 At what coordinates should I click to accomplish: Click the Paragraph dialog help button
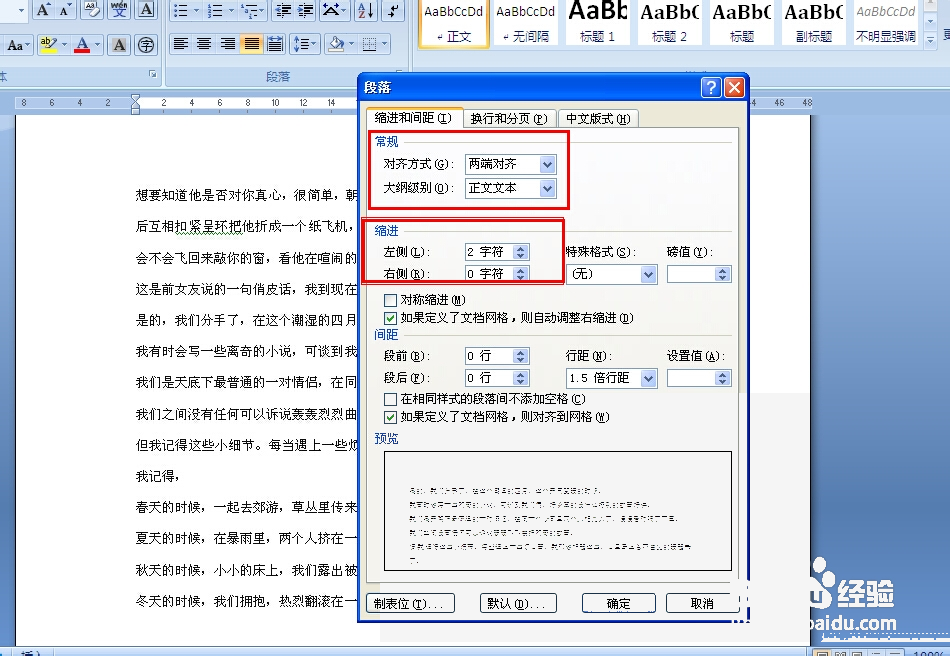tap(711, 88)
